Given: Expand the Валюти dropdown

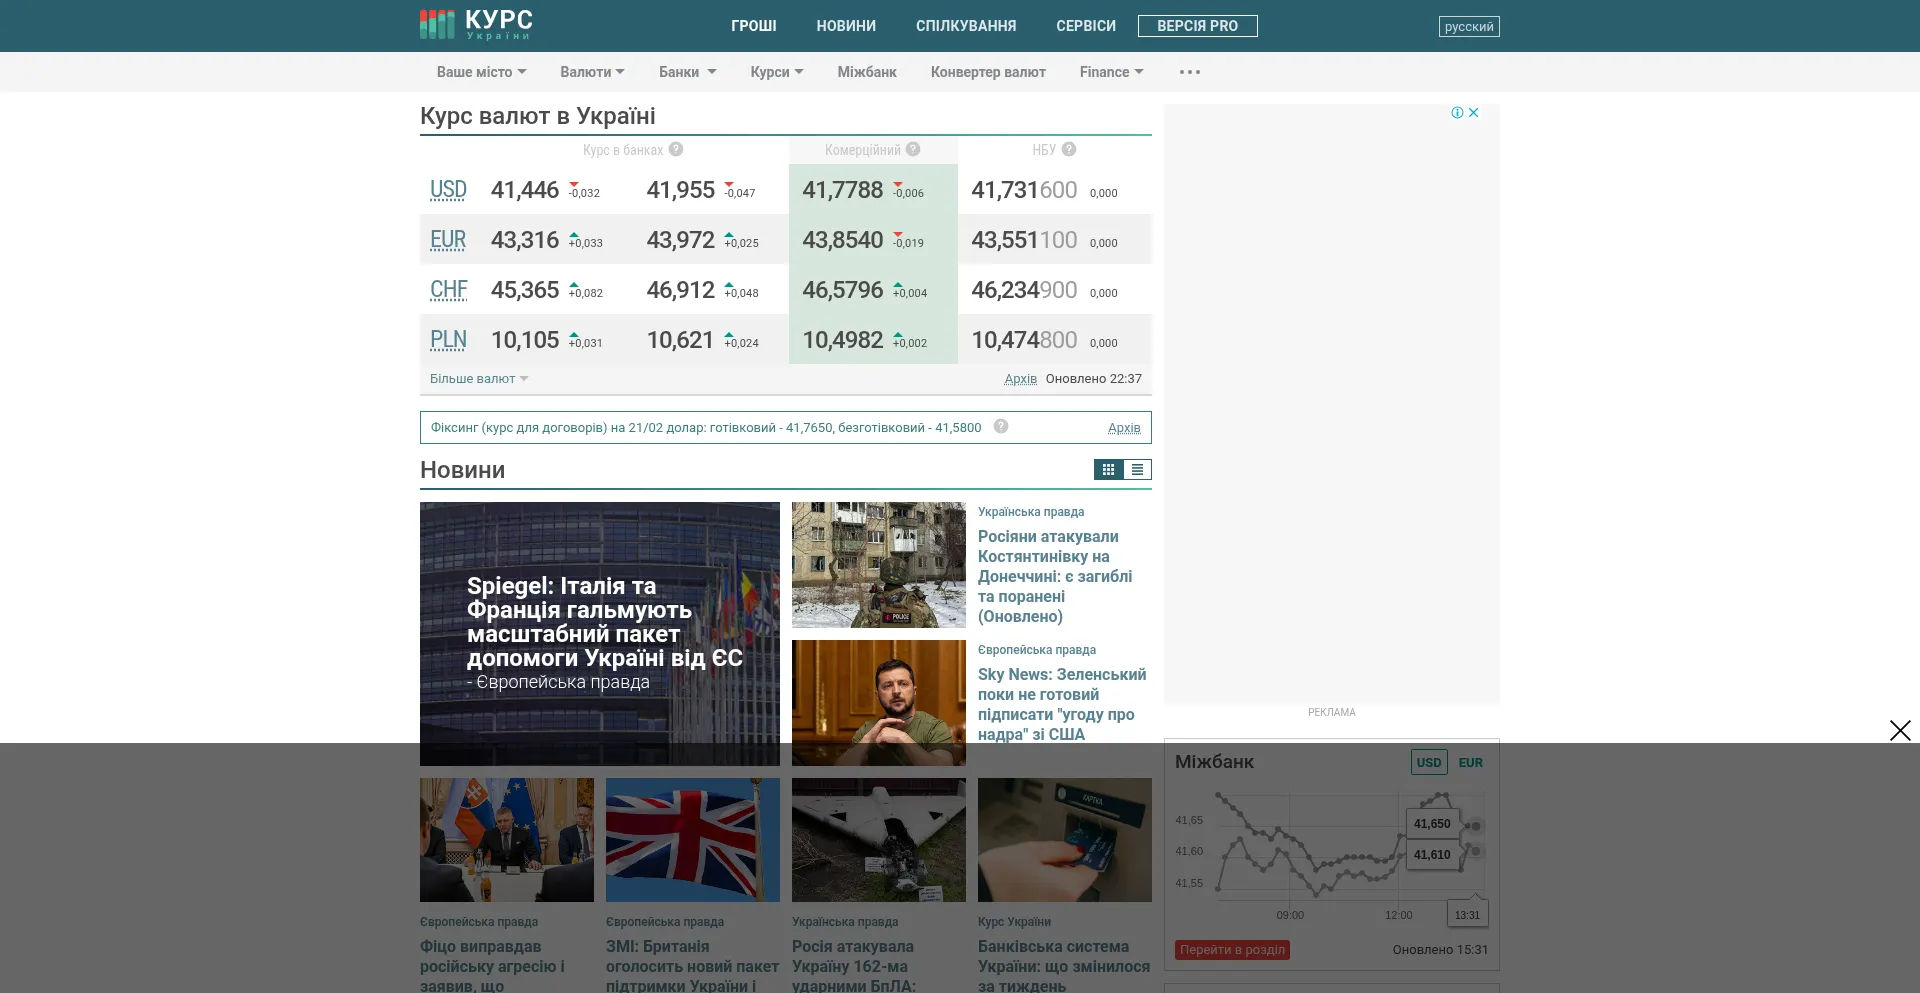Looking at the screenshot, I should 592,72.
